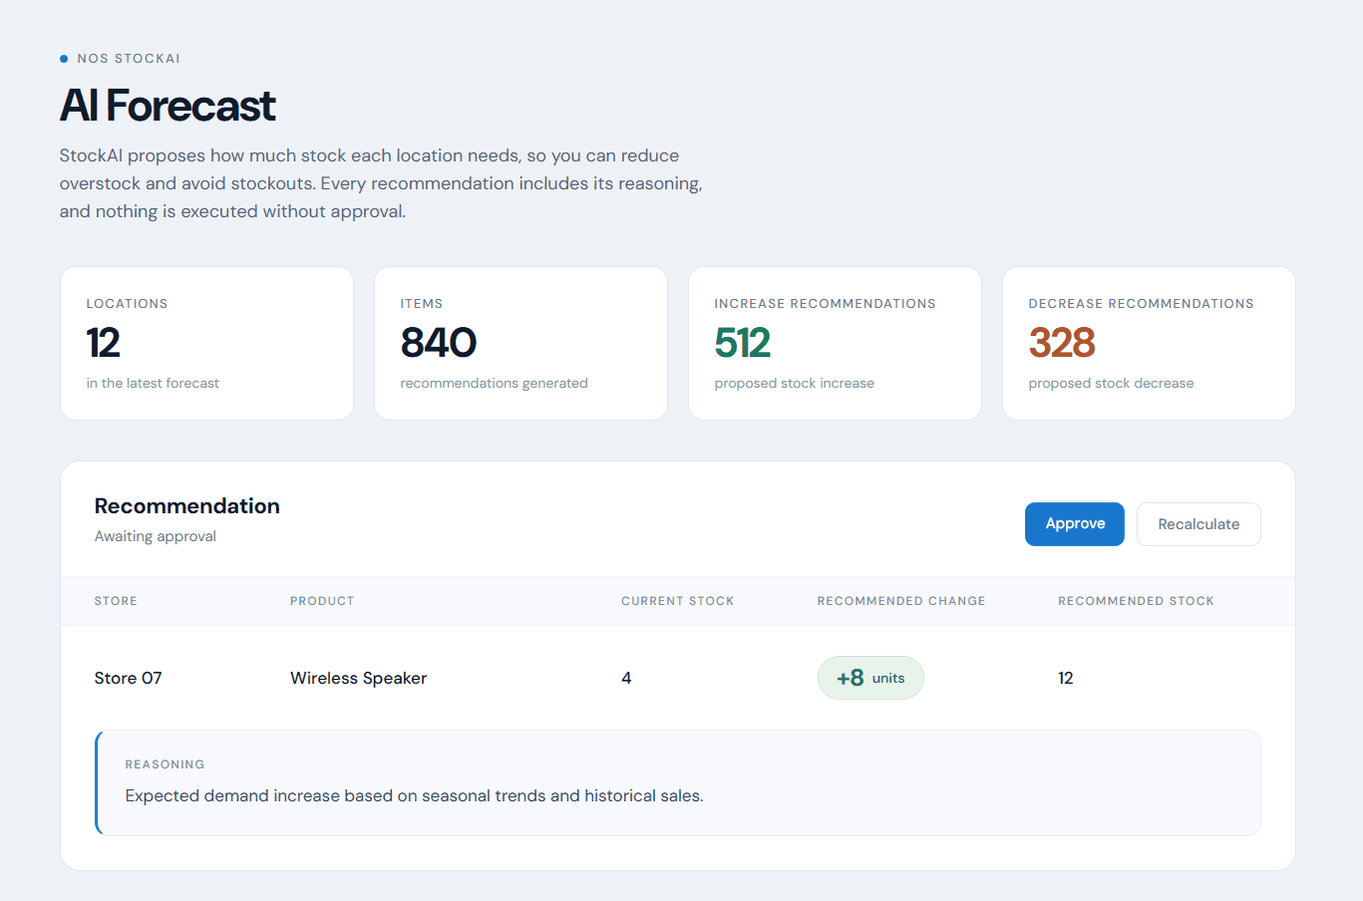Click the PRODUCT column header
This screenshot has height=901, width=1363.
[x=322, y=601]
